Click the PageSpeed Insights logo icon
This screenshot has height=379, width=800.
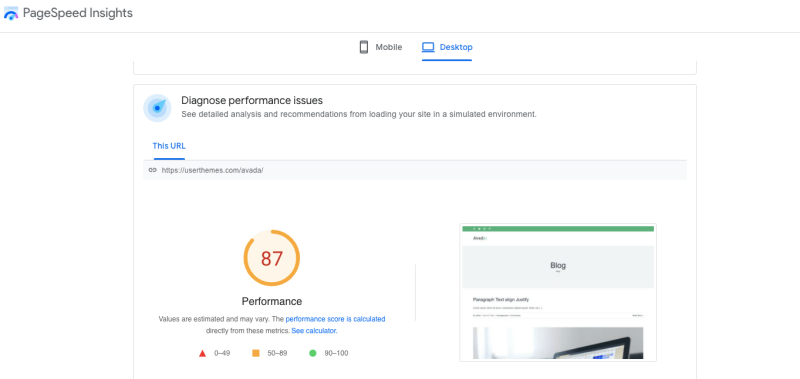[x=11, y=13]
